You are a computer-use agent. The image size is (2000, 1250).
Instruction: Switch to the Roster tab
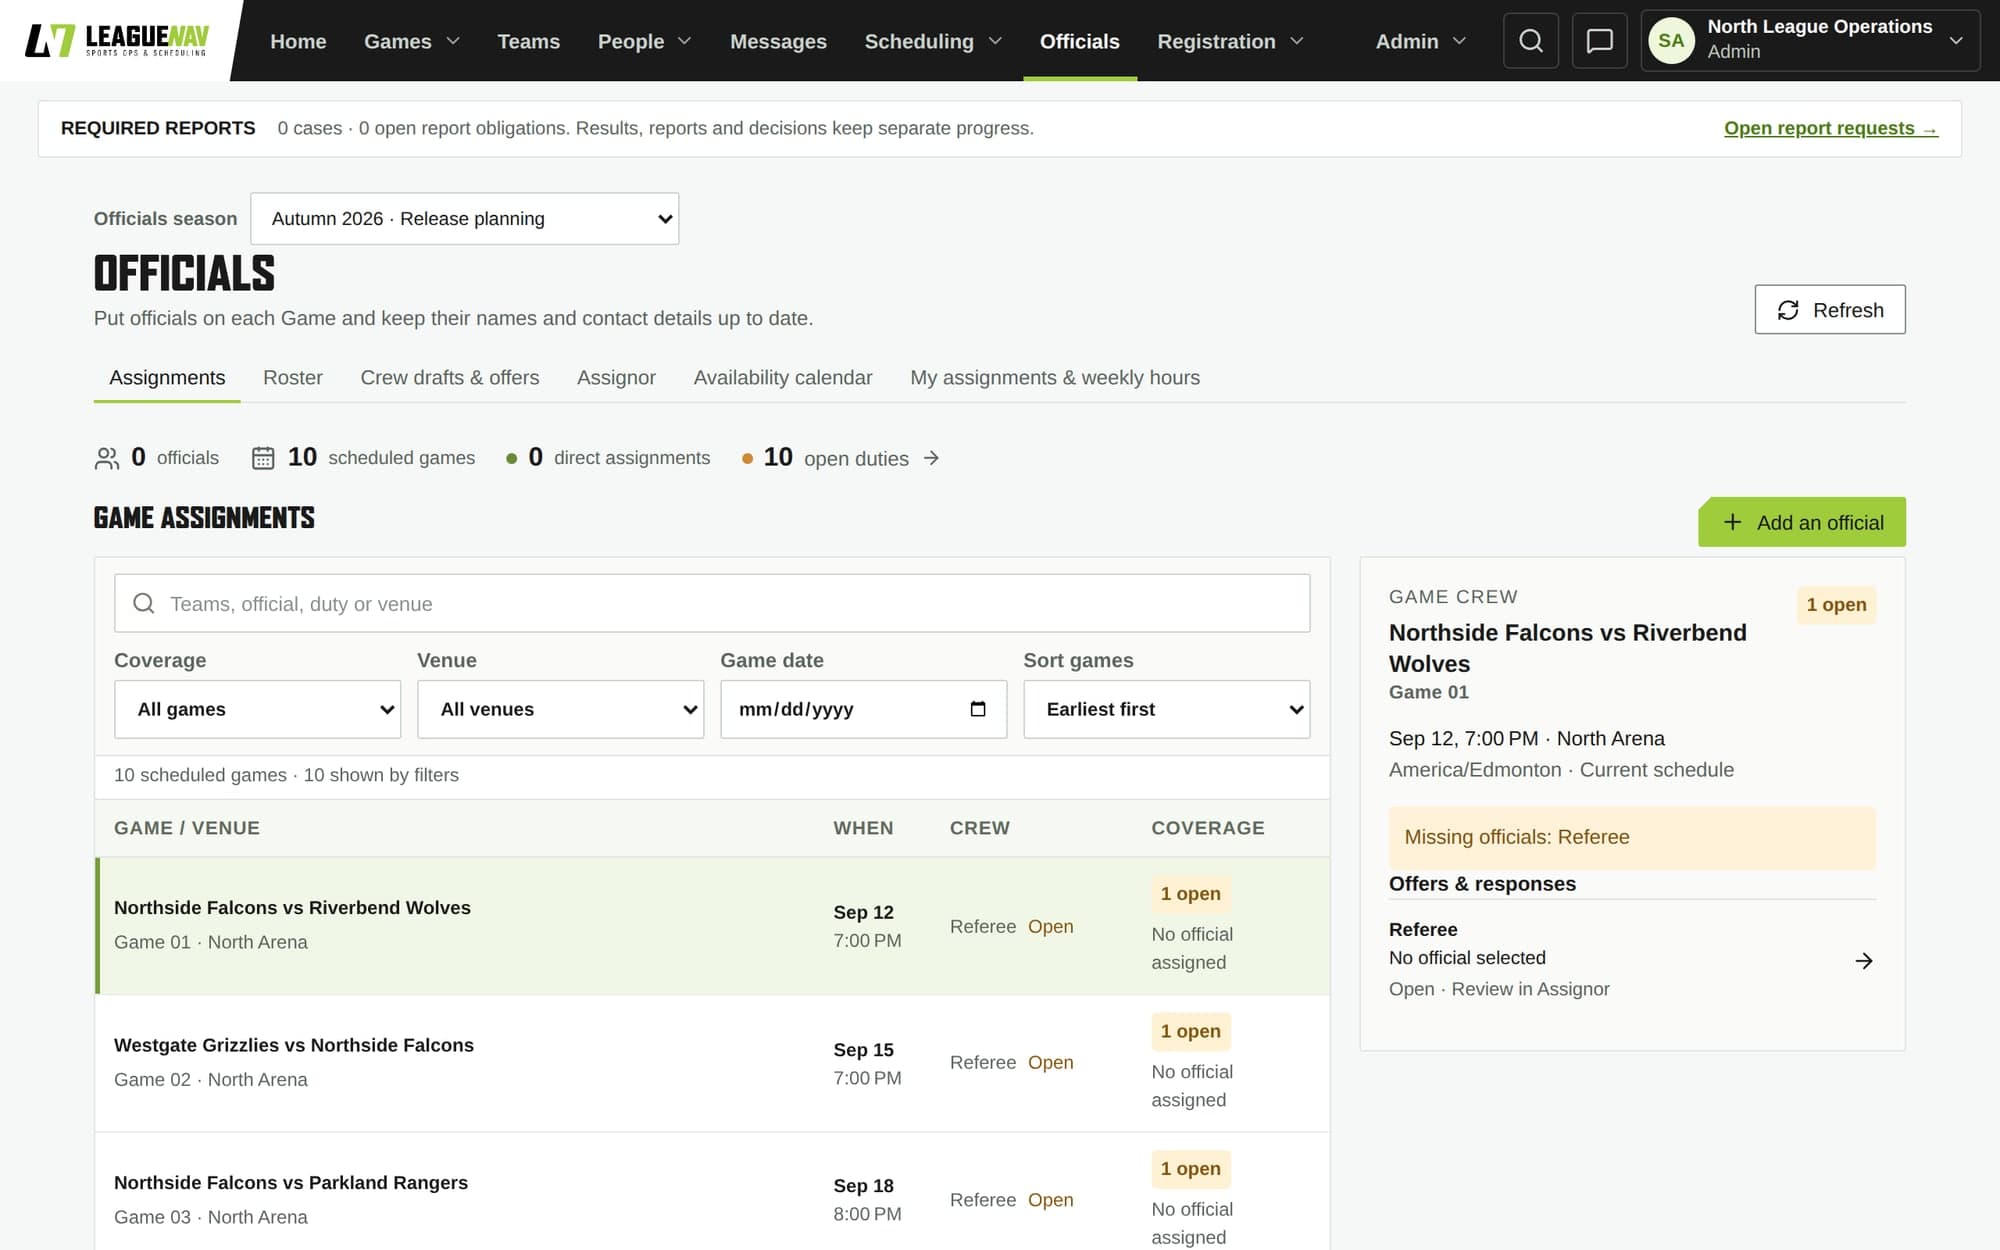[292, 378]
